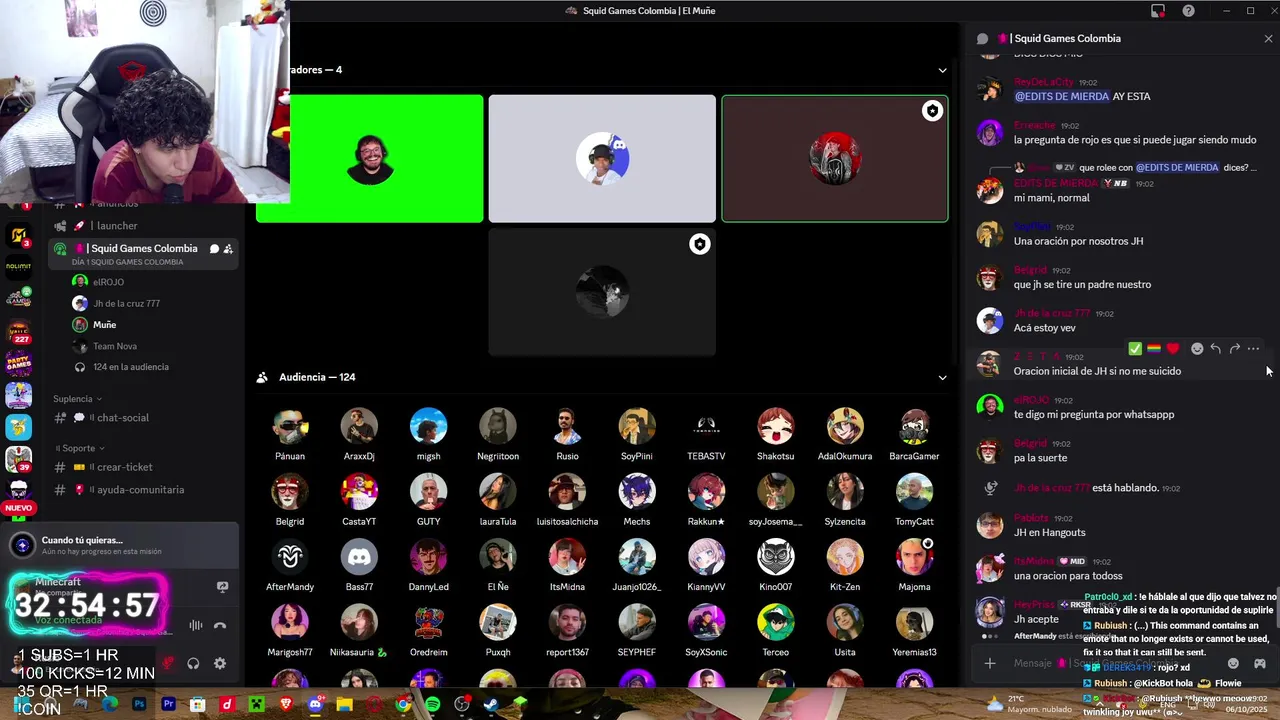Add a checkmark reaction to the message

tap(1135, 349)
